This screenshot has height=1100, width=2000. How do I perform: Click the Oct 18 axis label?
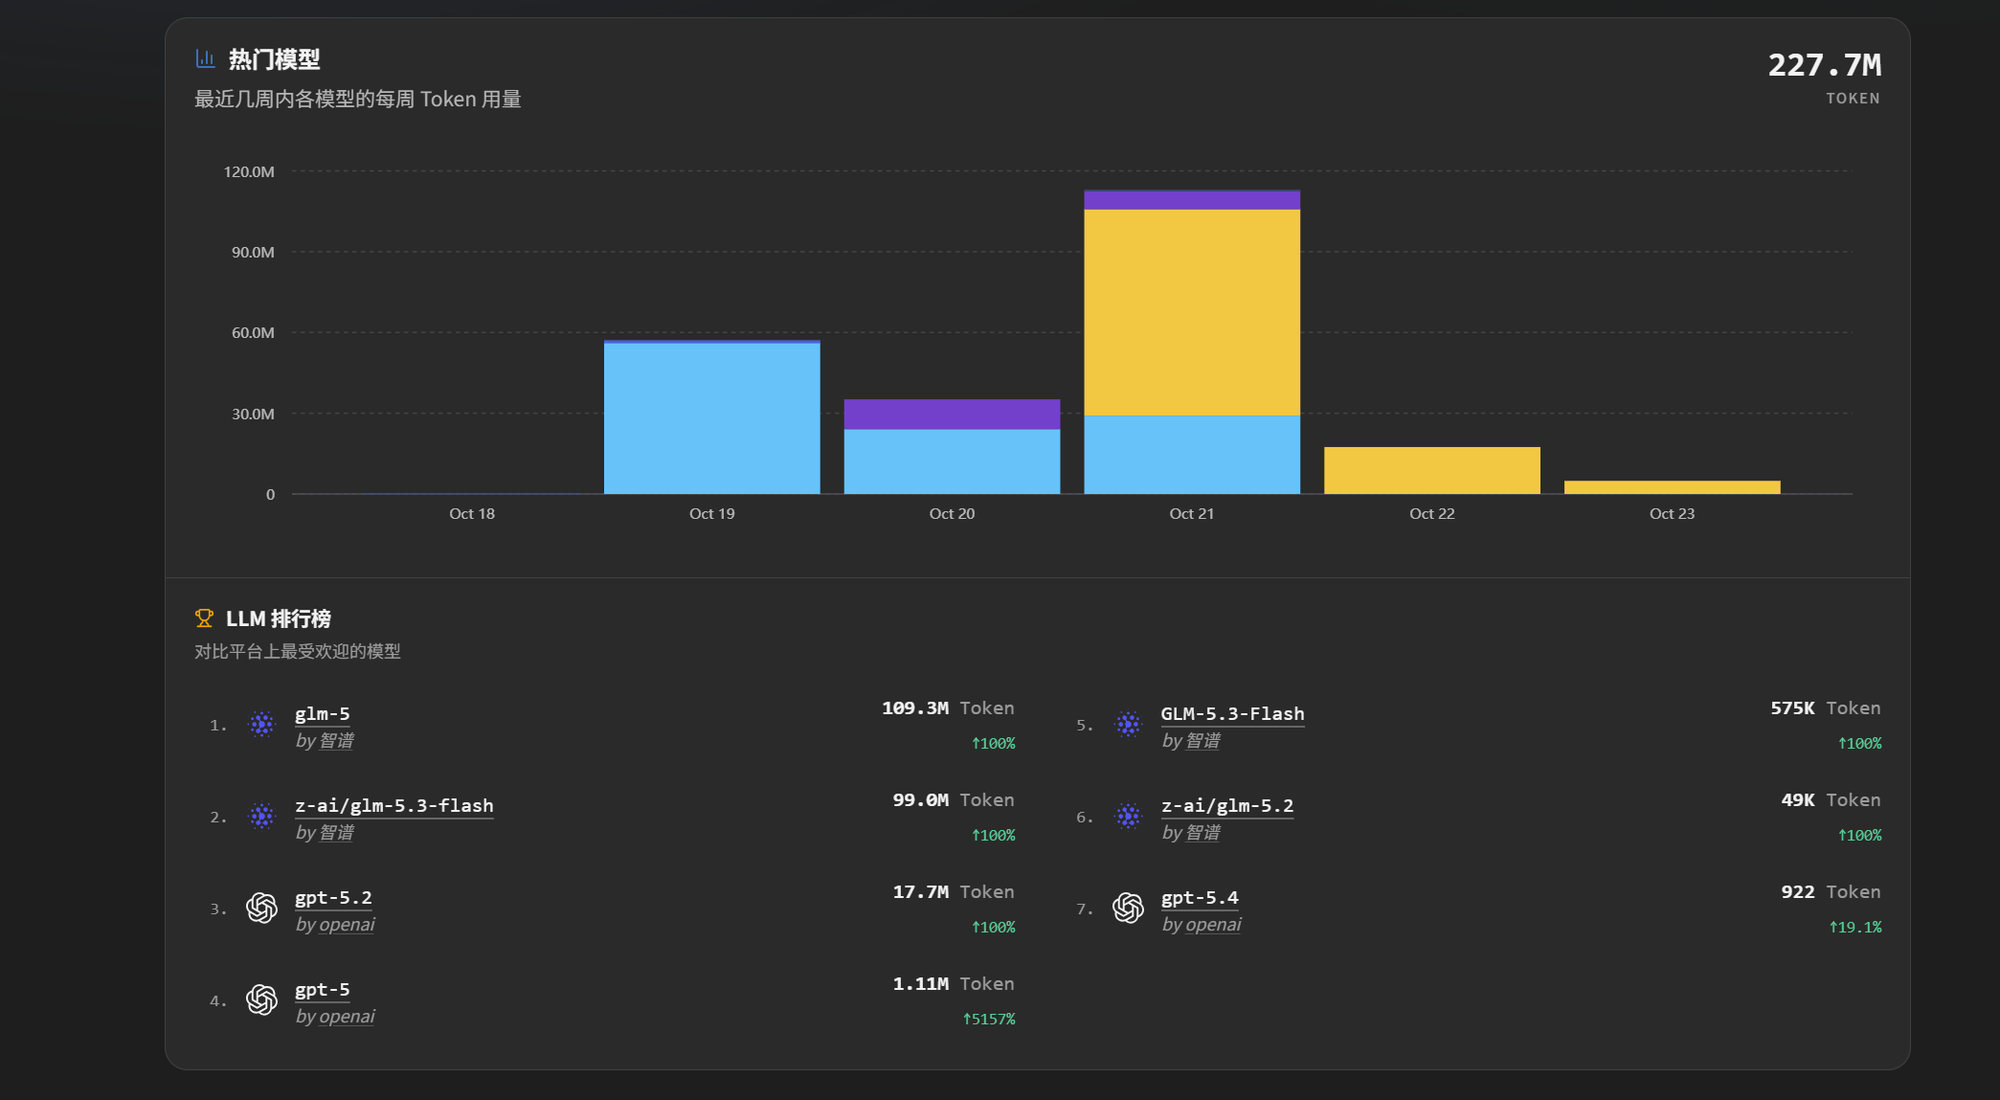pos(472,514)
